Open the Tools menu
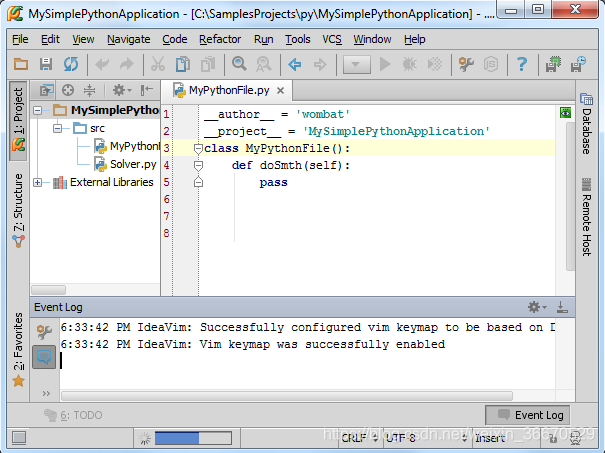The width and height of the screenshot is (605, 453). click(297, 39)
